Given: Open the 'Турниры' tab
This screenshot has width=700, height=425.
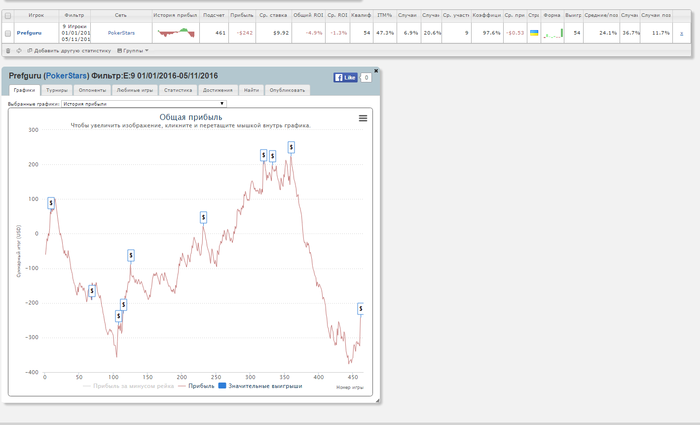Looking at the screenshot, I should pos(57,90).
